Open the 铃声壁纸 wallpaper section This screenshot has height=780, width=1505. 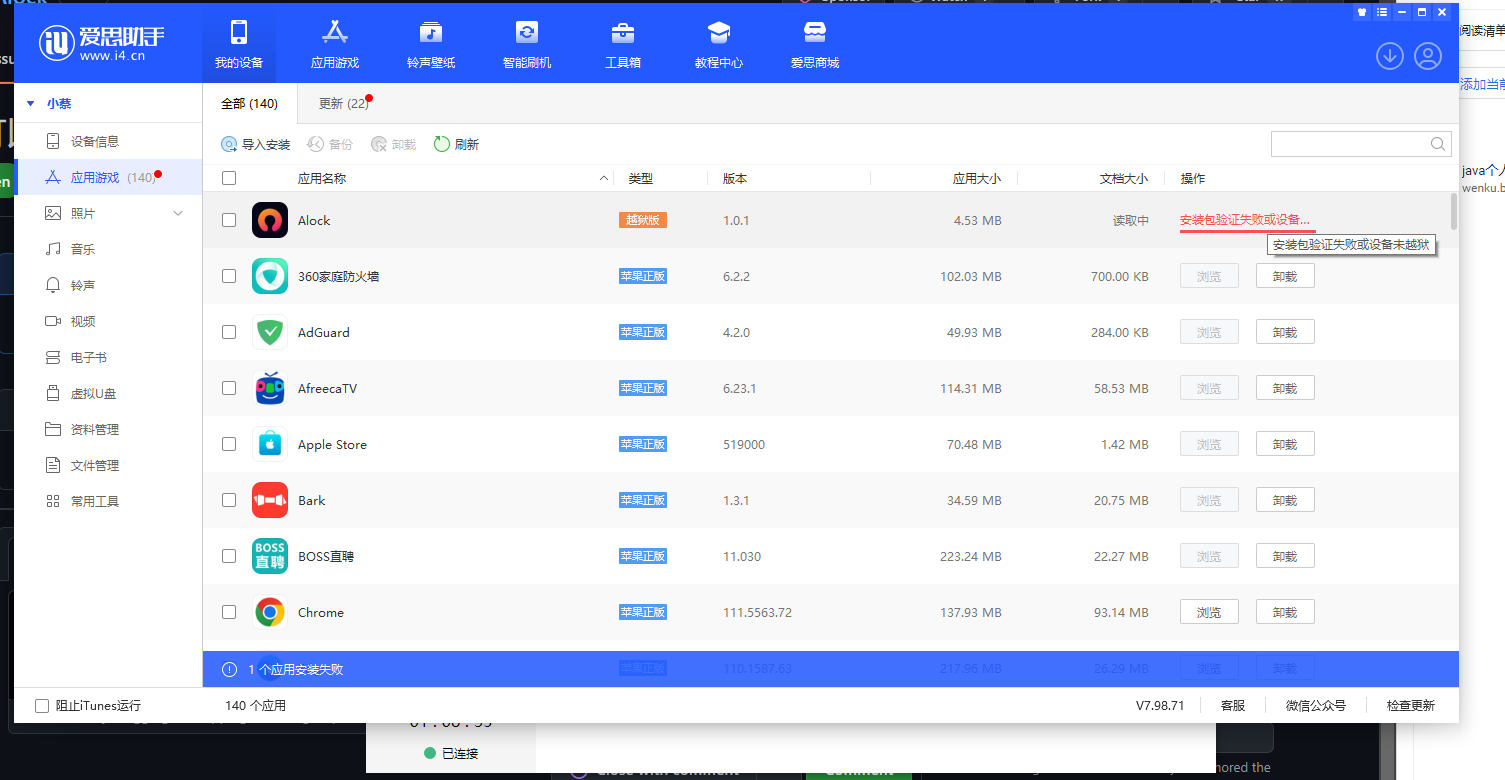[x=430, y=44]
